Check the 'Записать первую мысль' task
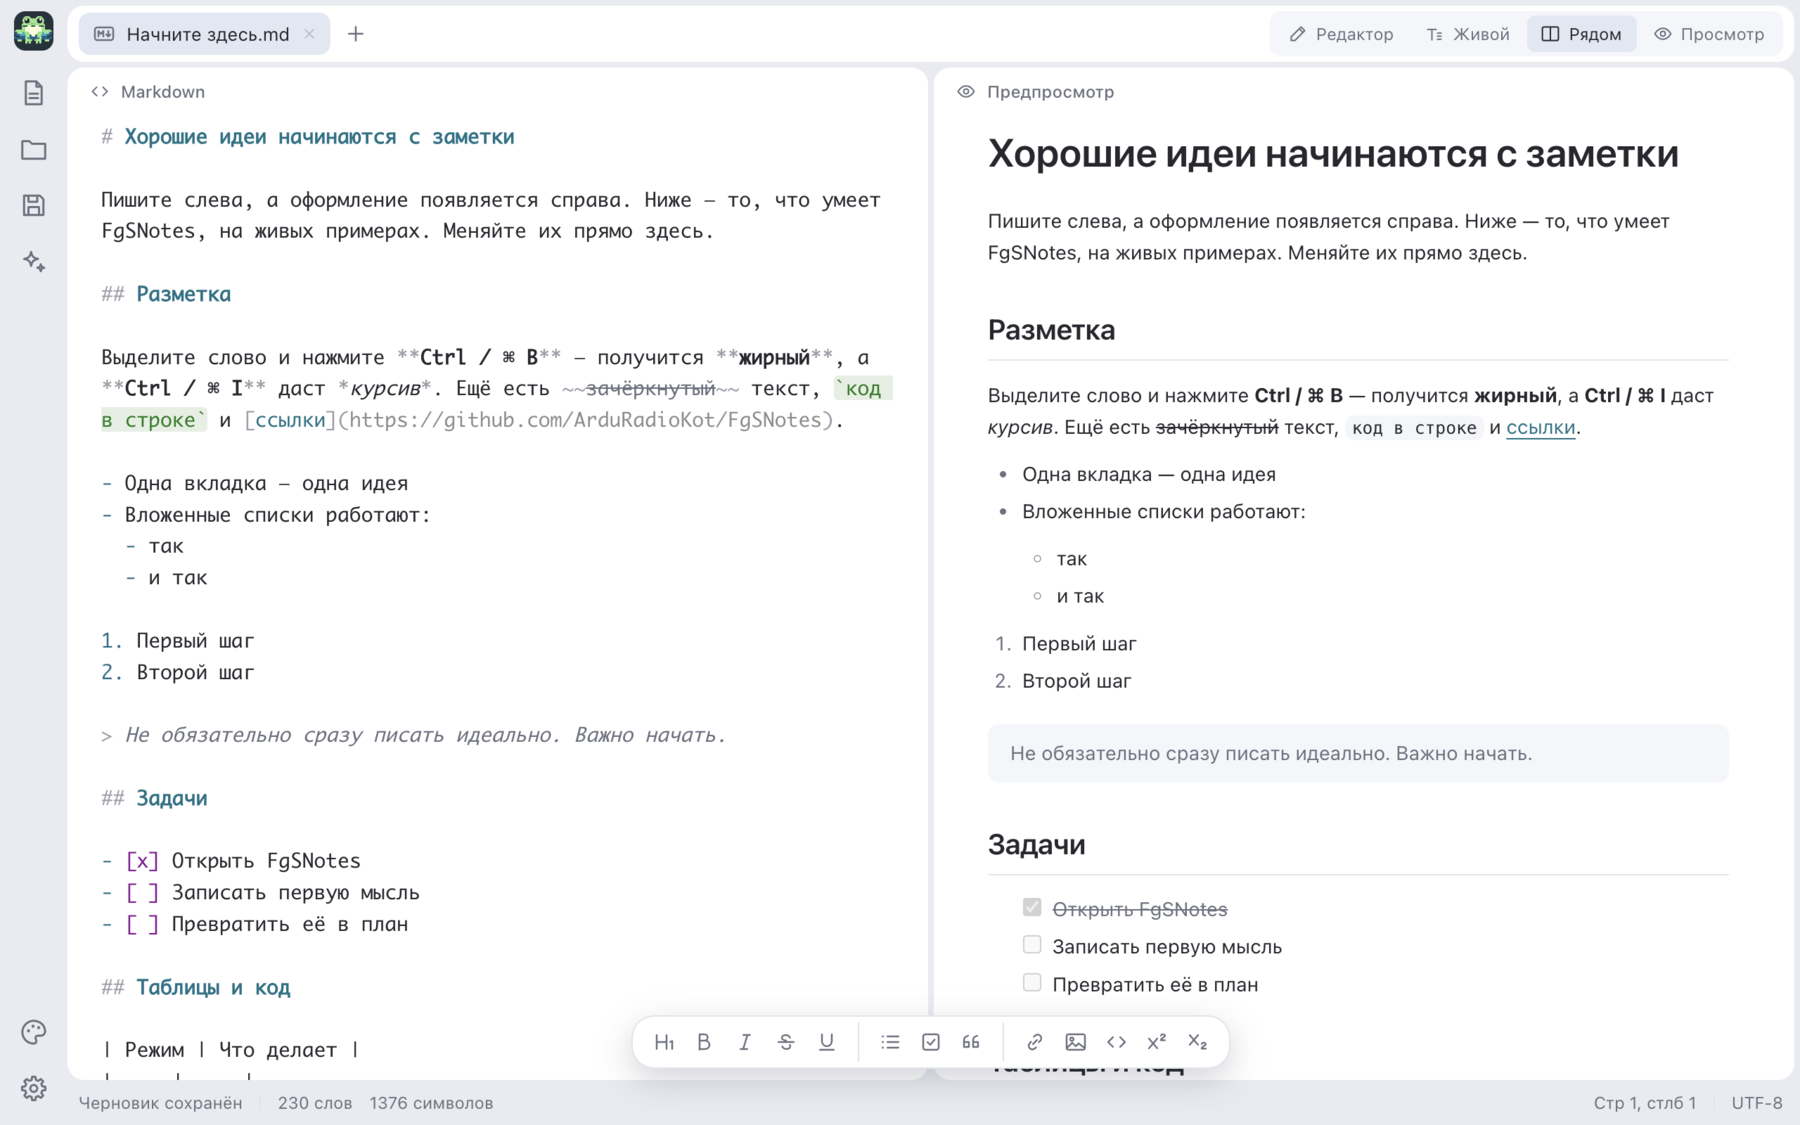The image size is (1800, 1125). click(1032, 945)
